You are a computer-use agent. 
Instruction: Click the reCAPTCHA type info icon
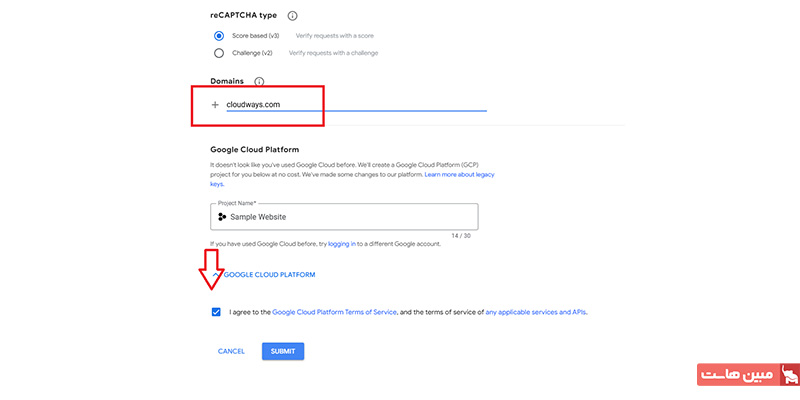tap(292, 16)
